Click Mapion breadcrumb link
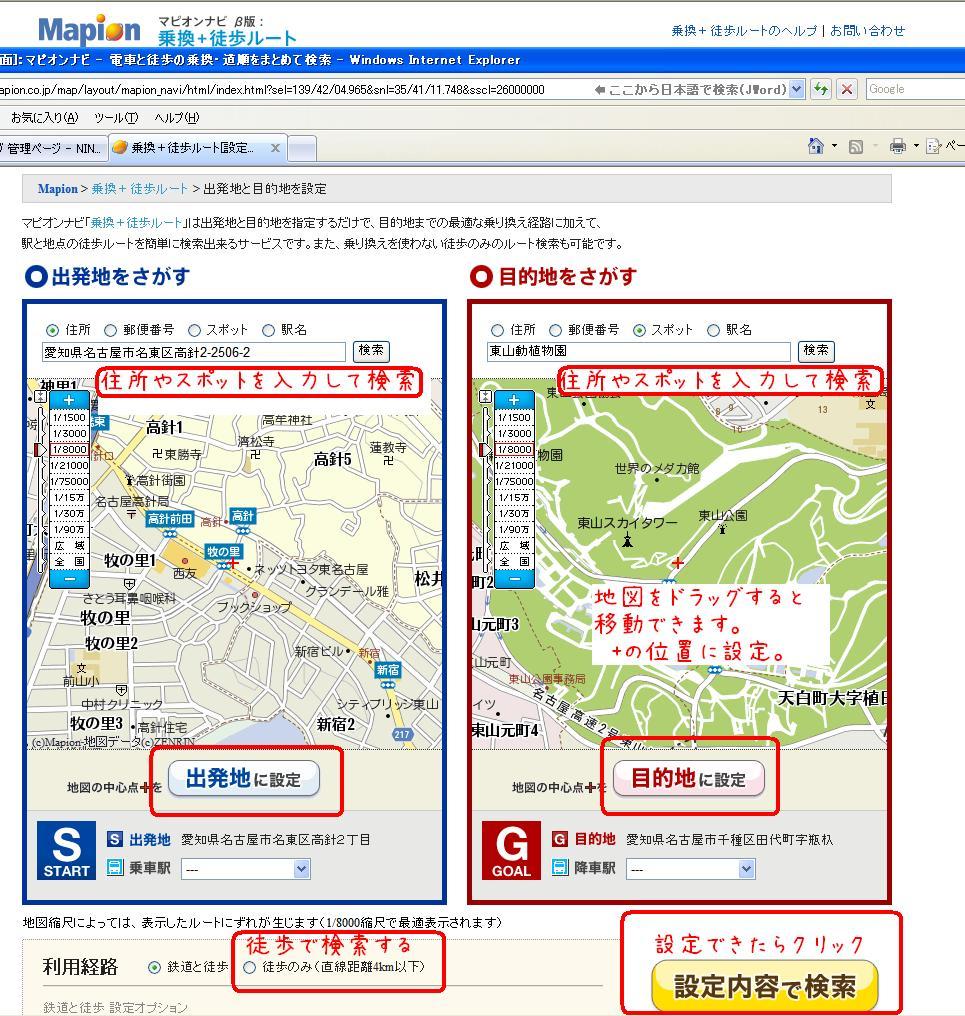Image resolution: width=965 pixels, height=1016 pixels. click(x=58, y=189)
